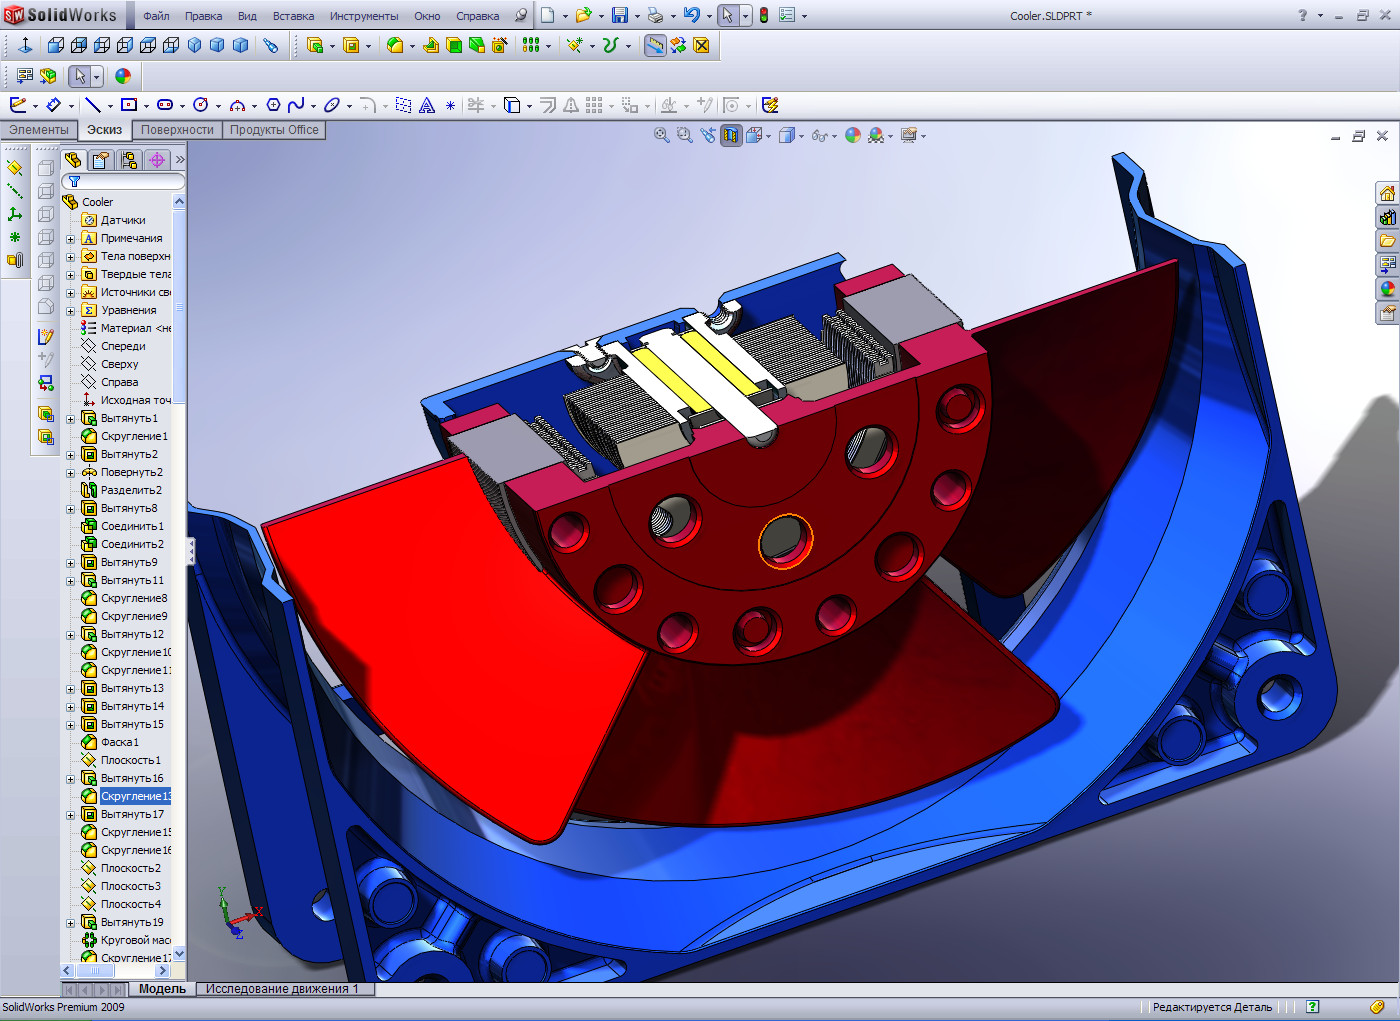
Task: Click the Rebuild traffic light icon
Action: pos(764,15)
